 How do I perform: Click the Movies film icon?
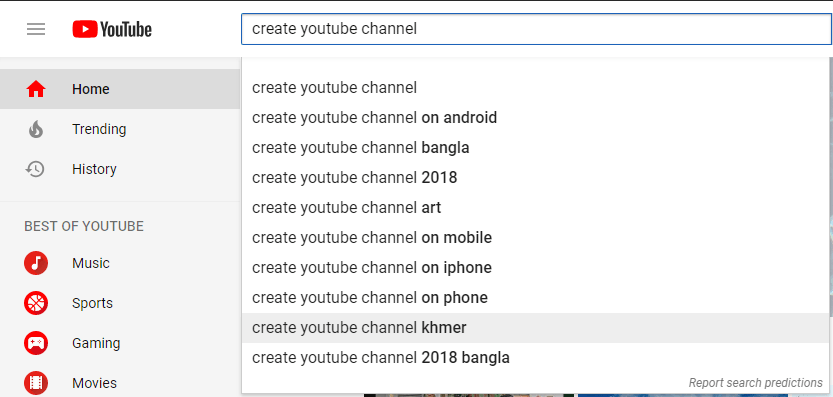[36, 383]
